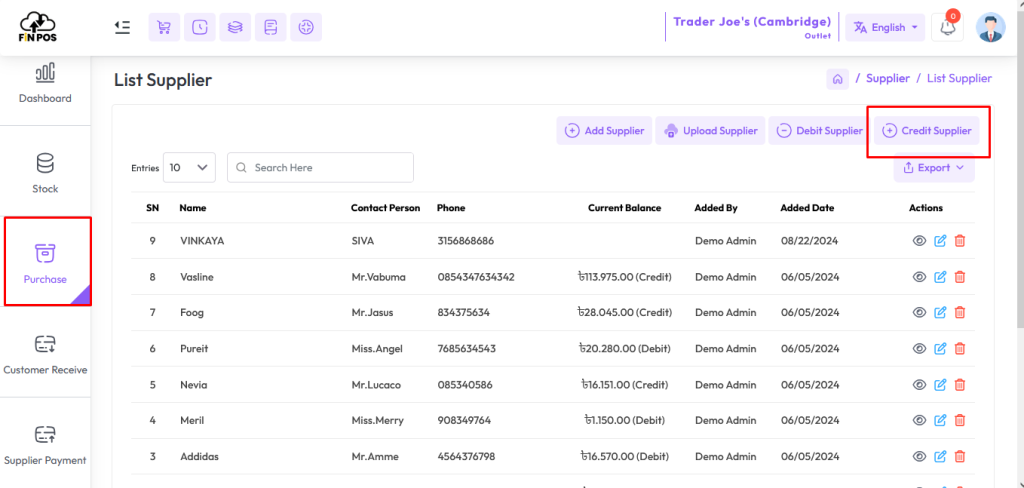
Task: Sort by the Current Balance column header
Action: [624, 208]
